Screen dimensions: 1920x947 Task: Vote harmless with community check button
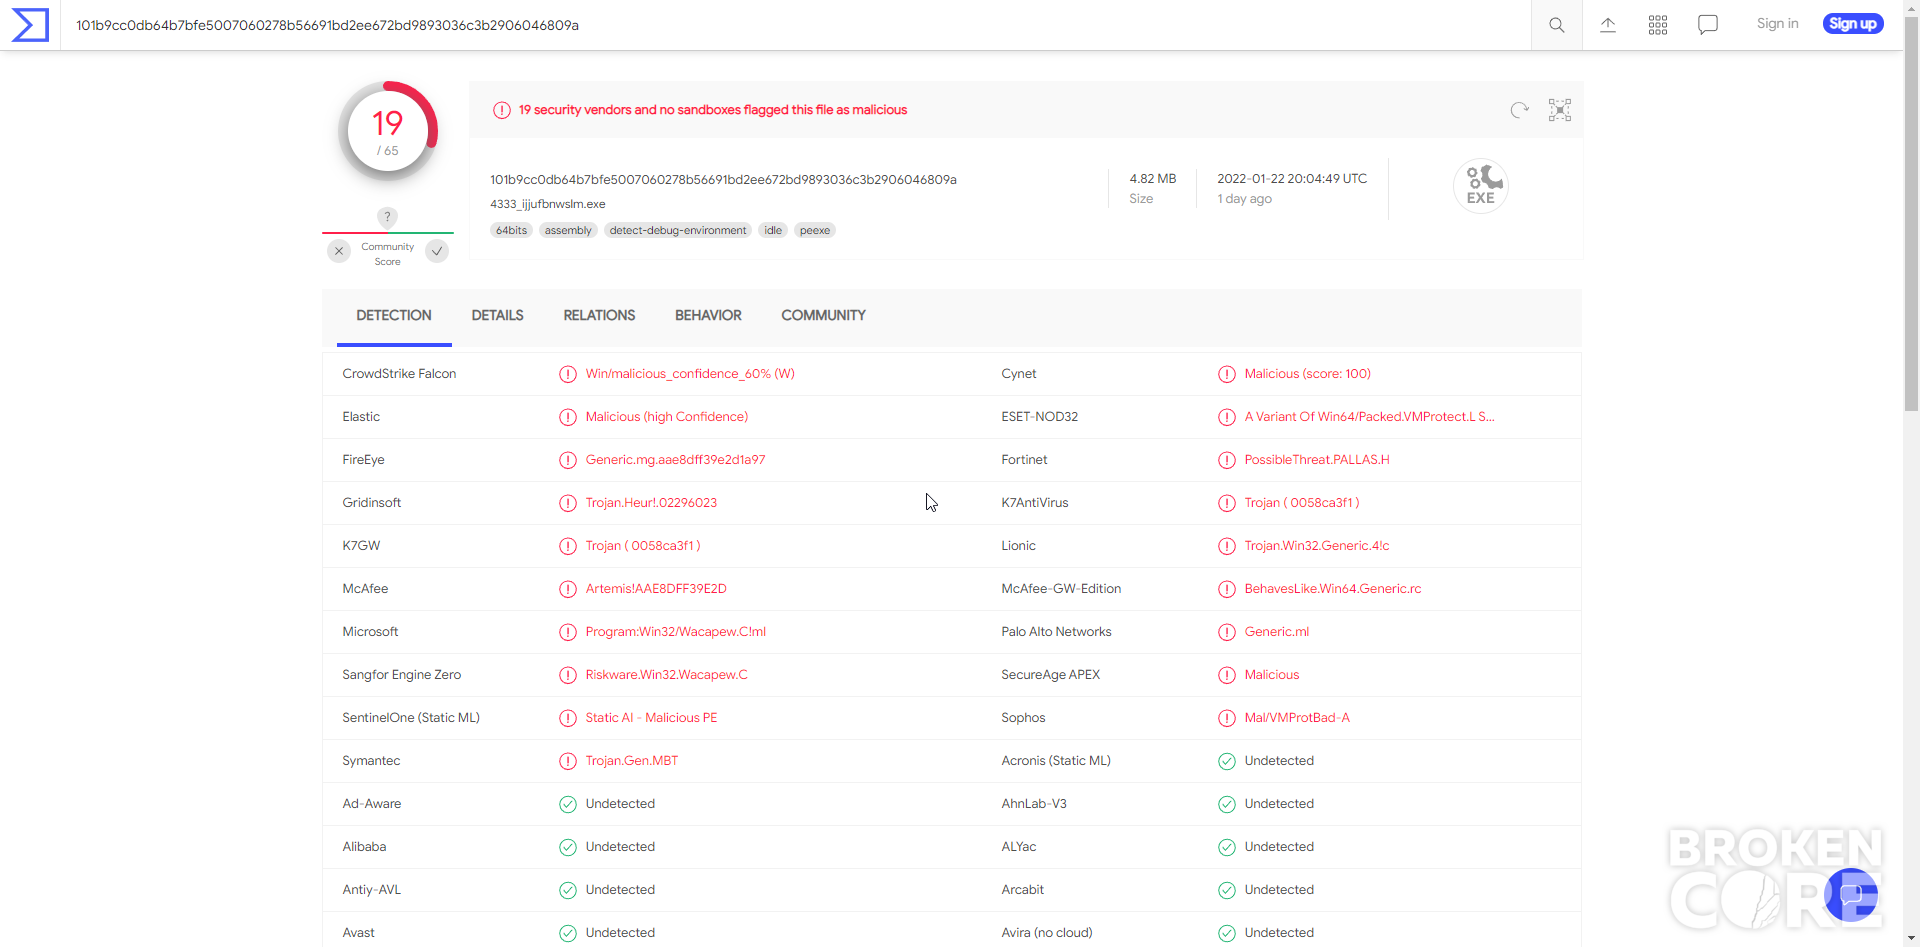click(x=437, y=251)
